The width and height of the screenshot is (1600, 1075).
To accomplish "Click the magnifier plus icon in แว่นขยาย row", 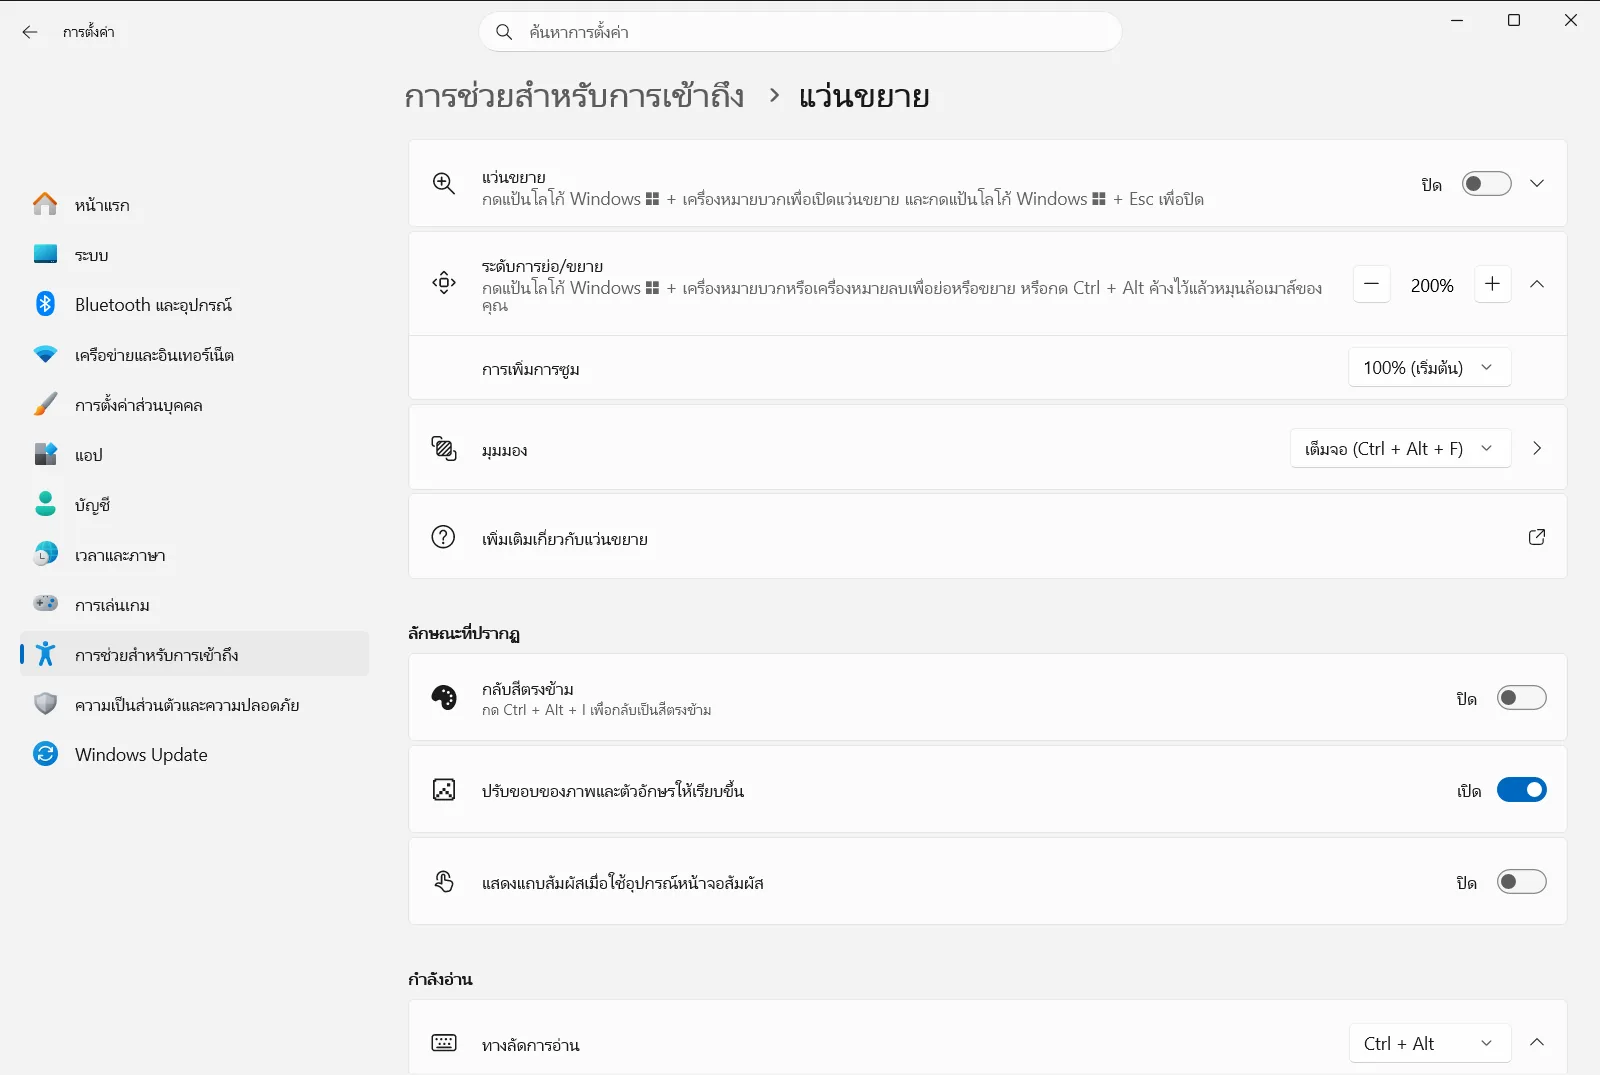I will coord(444,183).
